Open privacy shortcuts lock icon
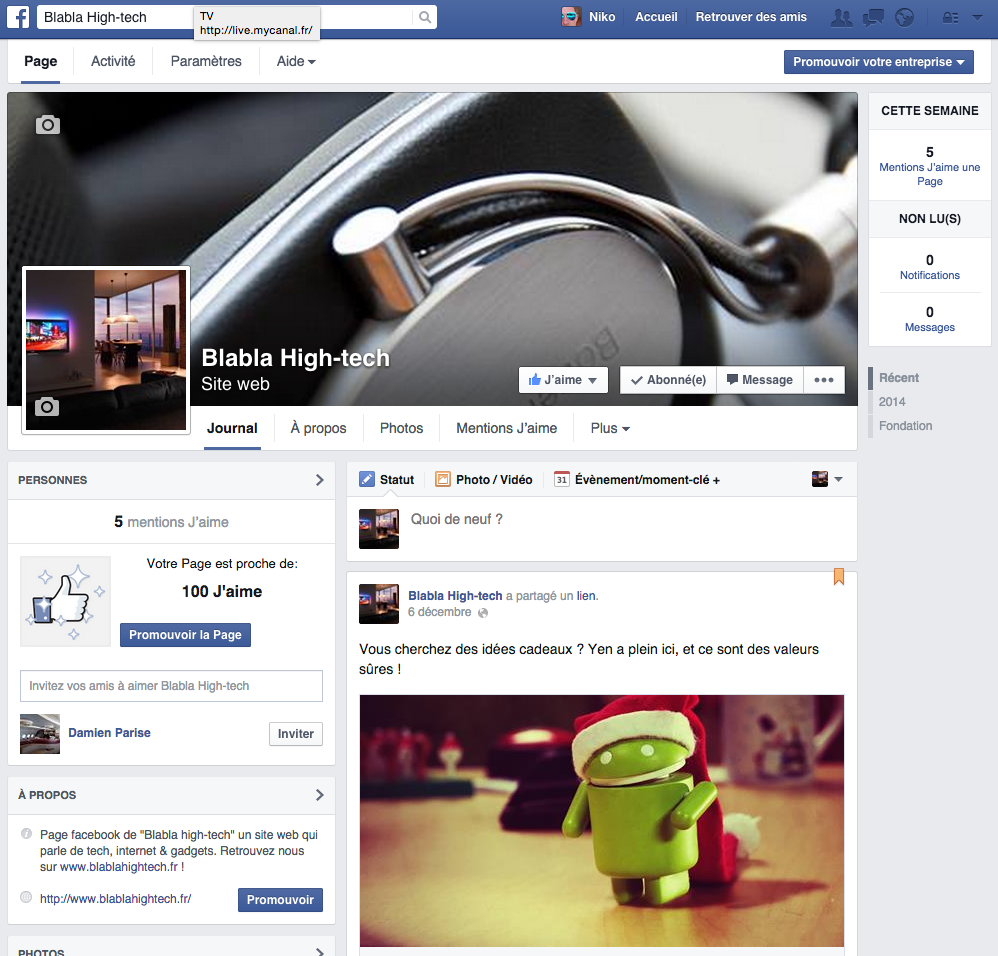 pos(950,18)
